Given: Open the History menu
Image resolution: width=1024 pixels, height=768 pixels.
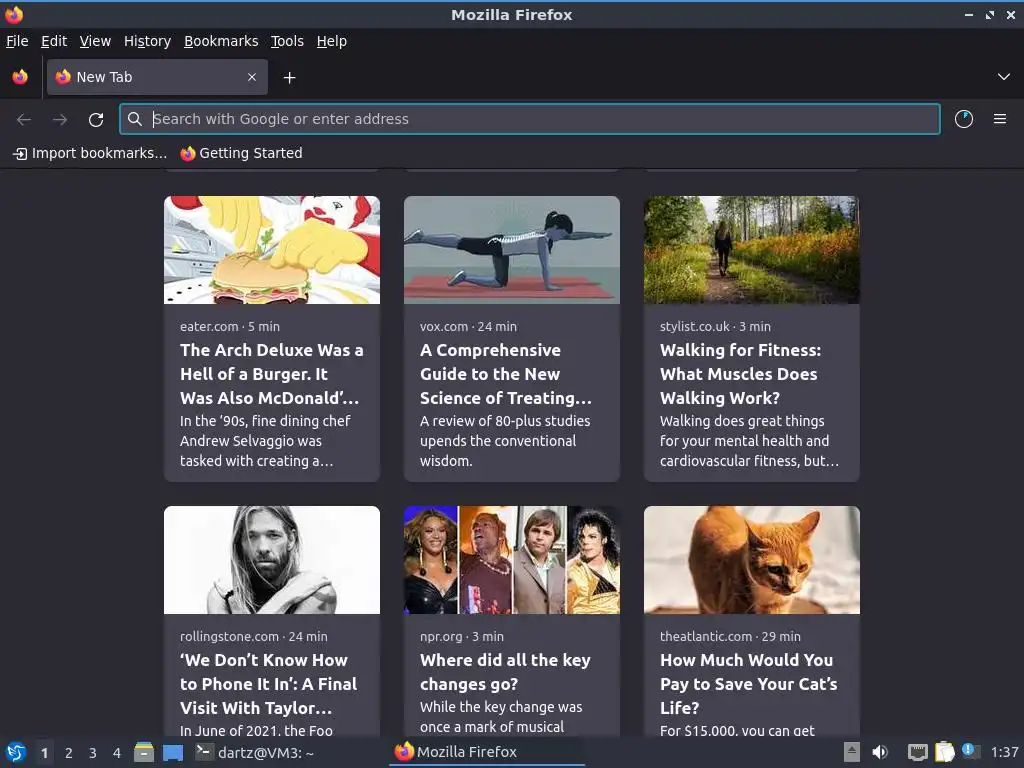Looking at the screenshot, I should 148,41.
